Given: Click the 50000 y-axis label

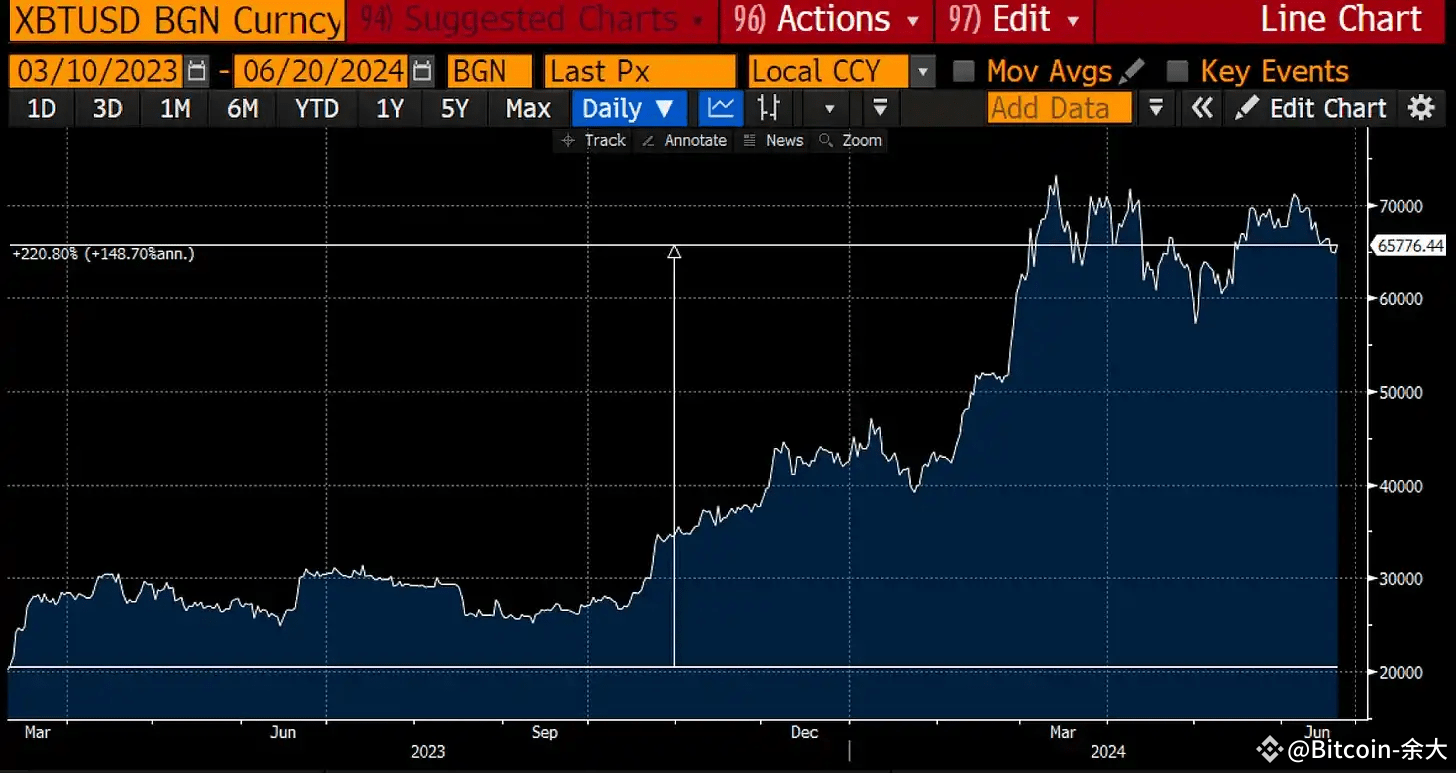Looking at the screenshot, I should (1401, 393).
